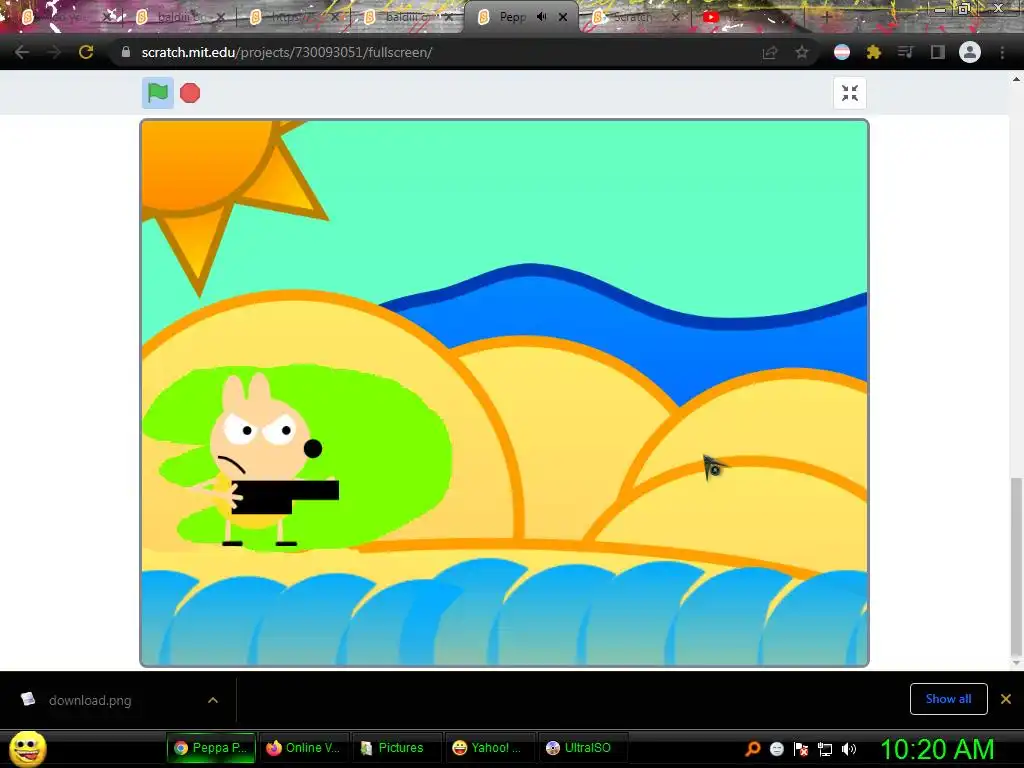
Task: Open the Chrome three-dot menu
Action: tap(1002, 52)
